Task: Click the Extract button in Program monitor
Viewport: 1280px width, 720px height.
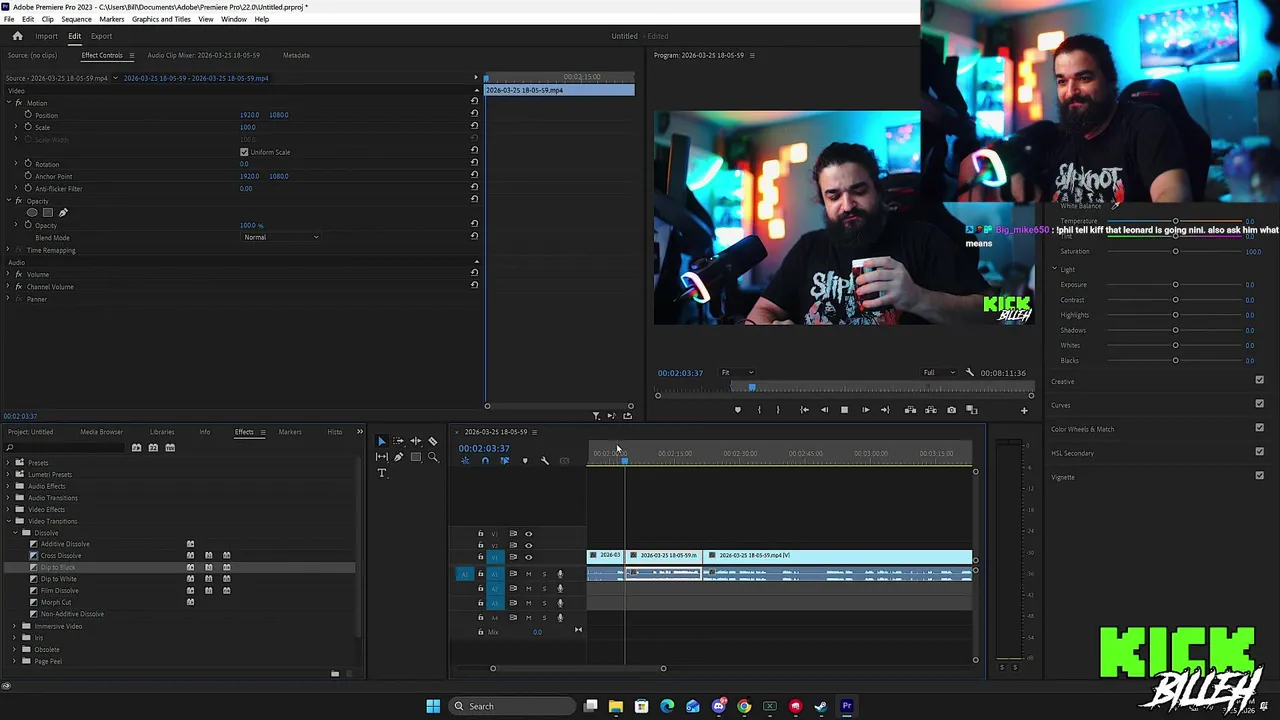Action: (931, 410)
